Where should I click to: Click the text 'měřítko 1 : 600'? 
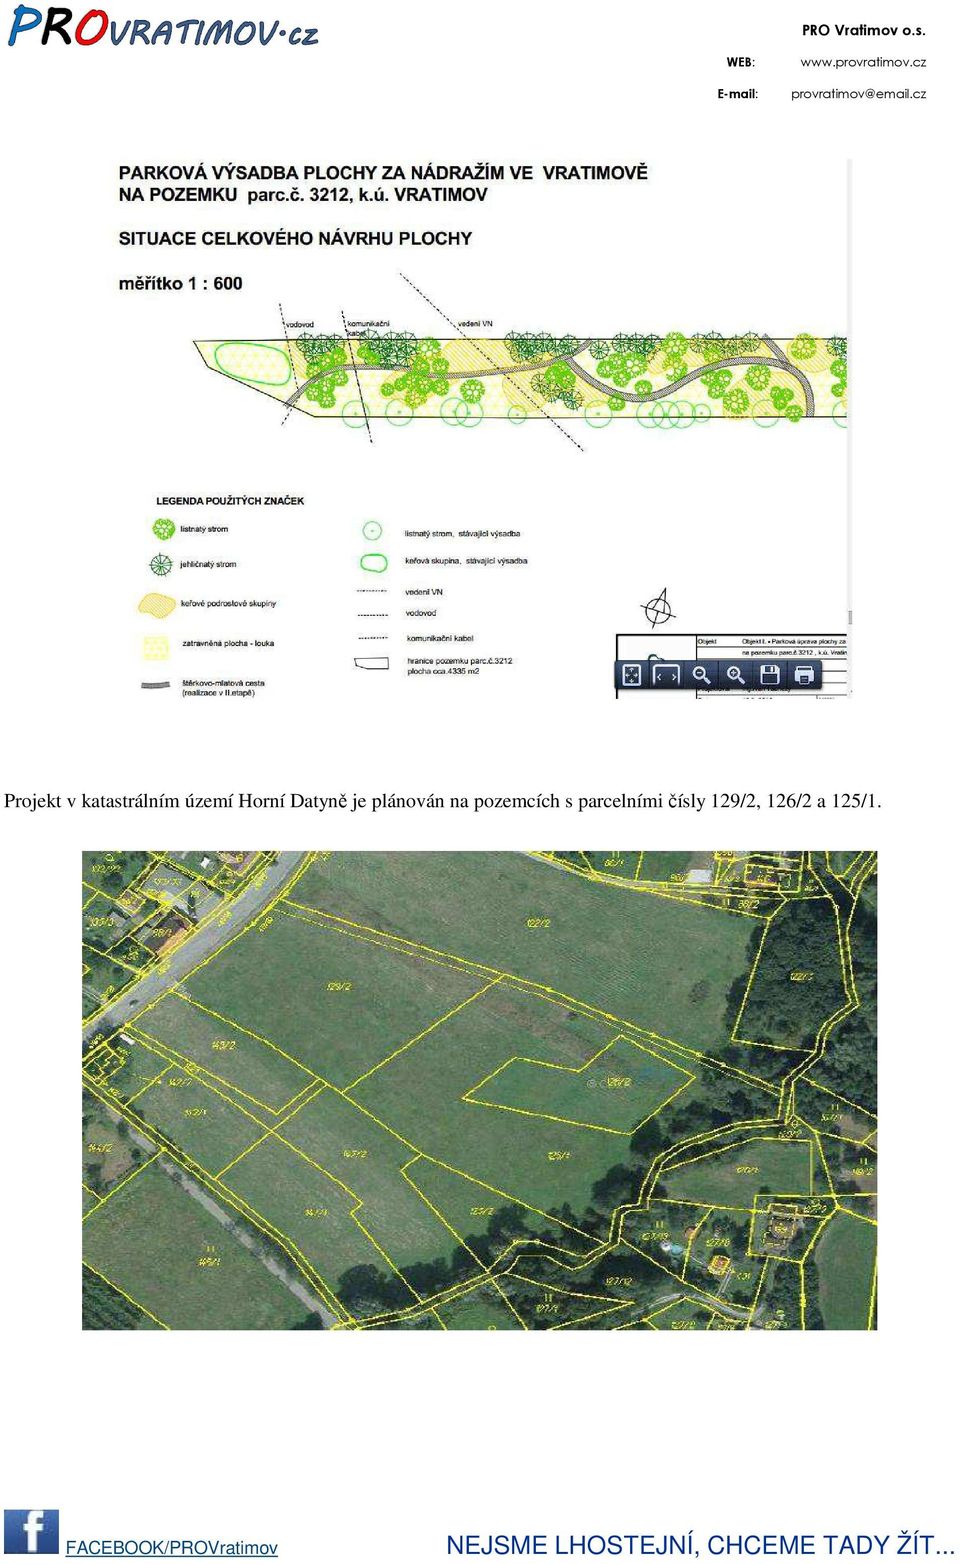(x=181, y=283)
